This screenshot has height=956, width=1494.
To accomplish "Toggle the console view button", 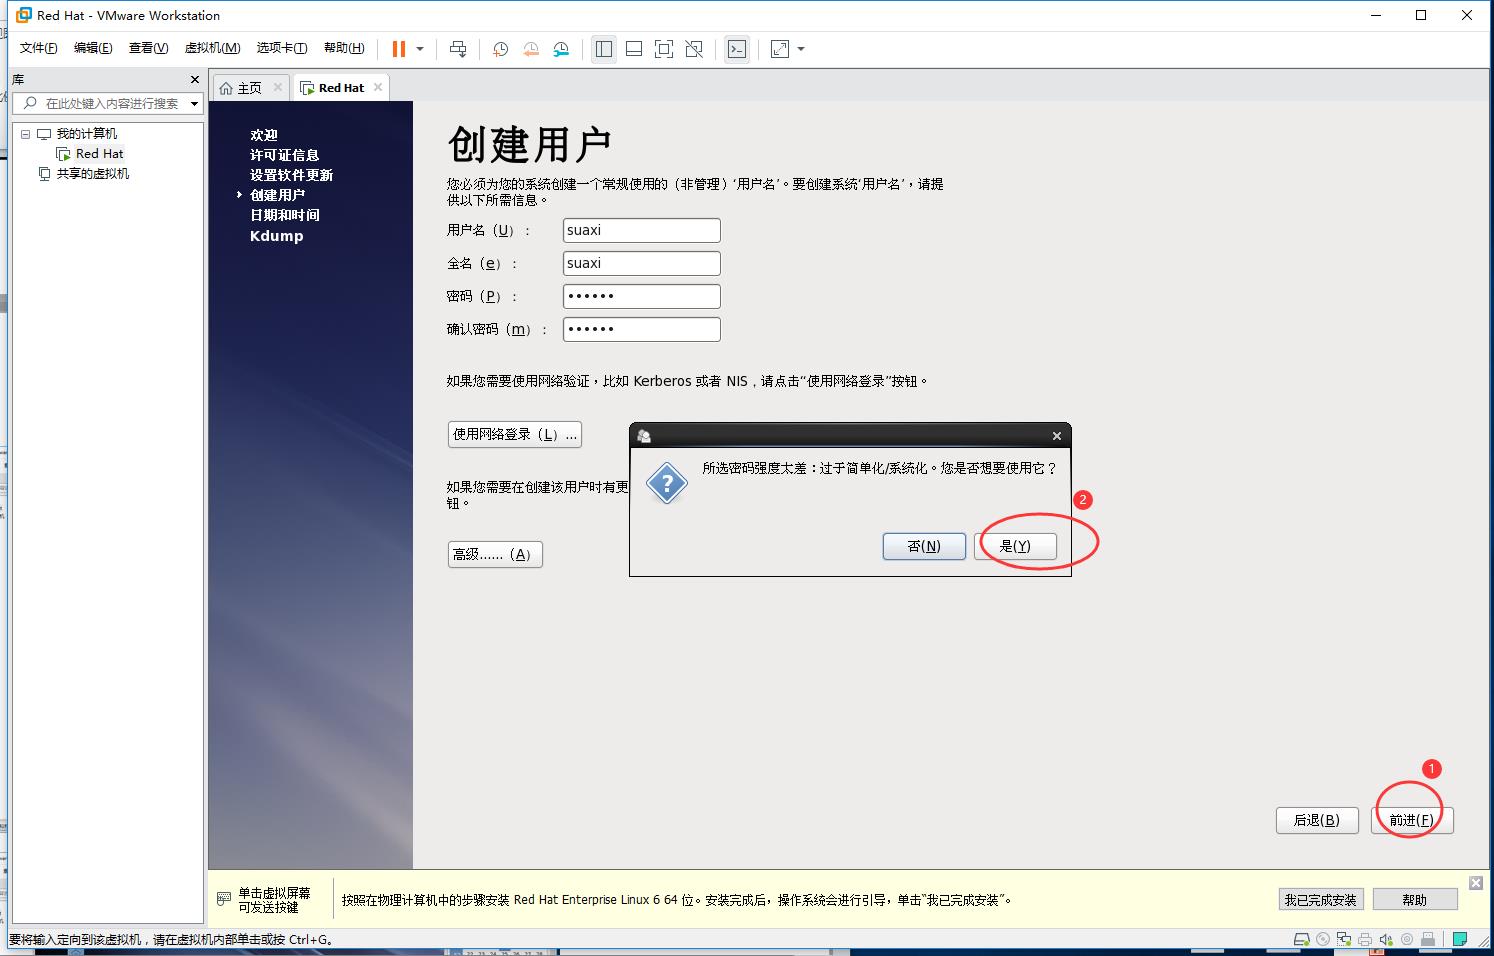I will click(737, 48).
